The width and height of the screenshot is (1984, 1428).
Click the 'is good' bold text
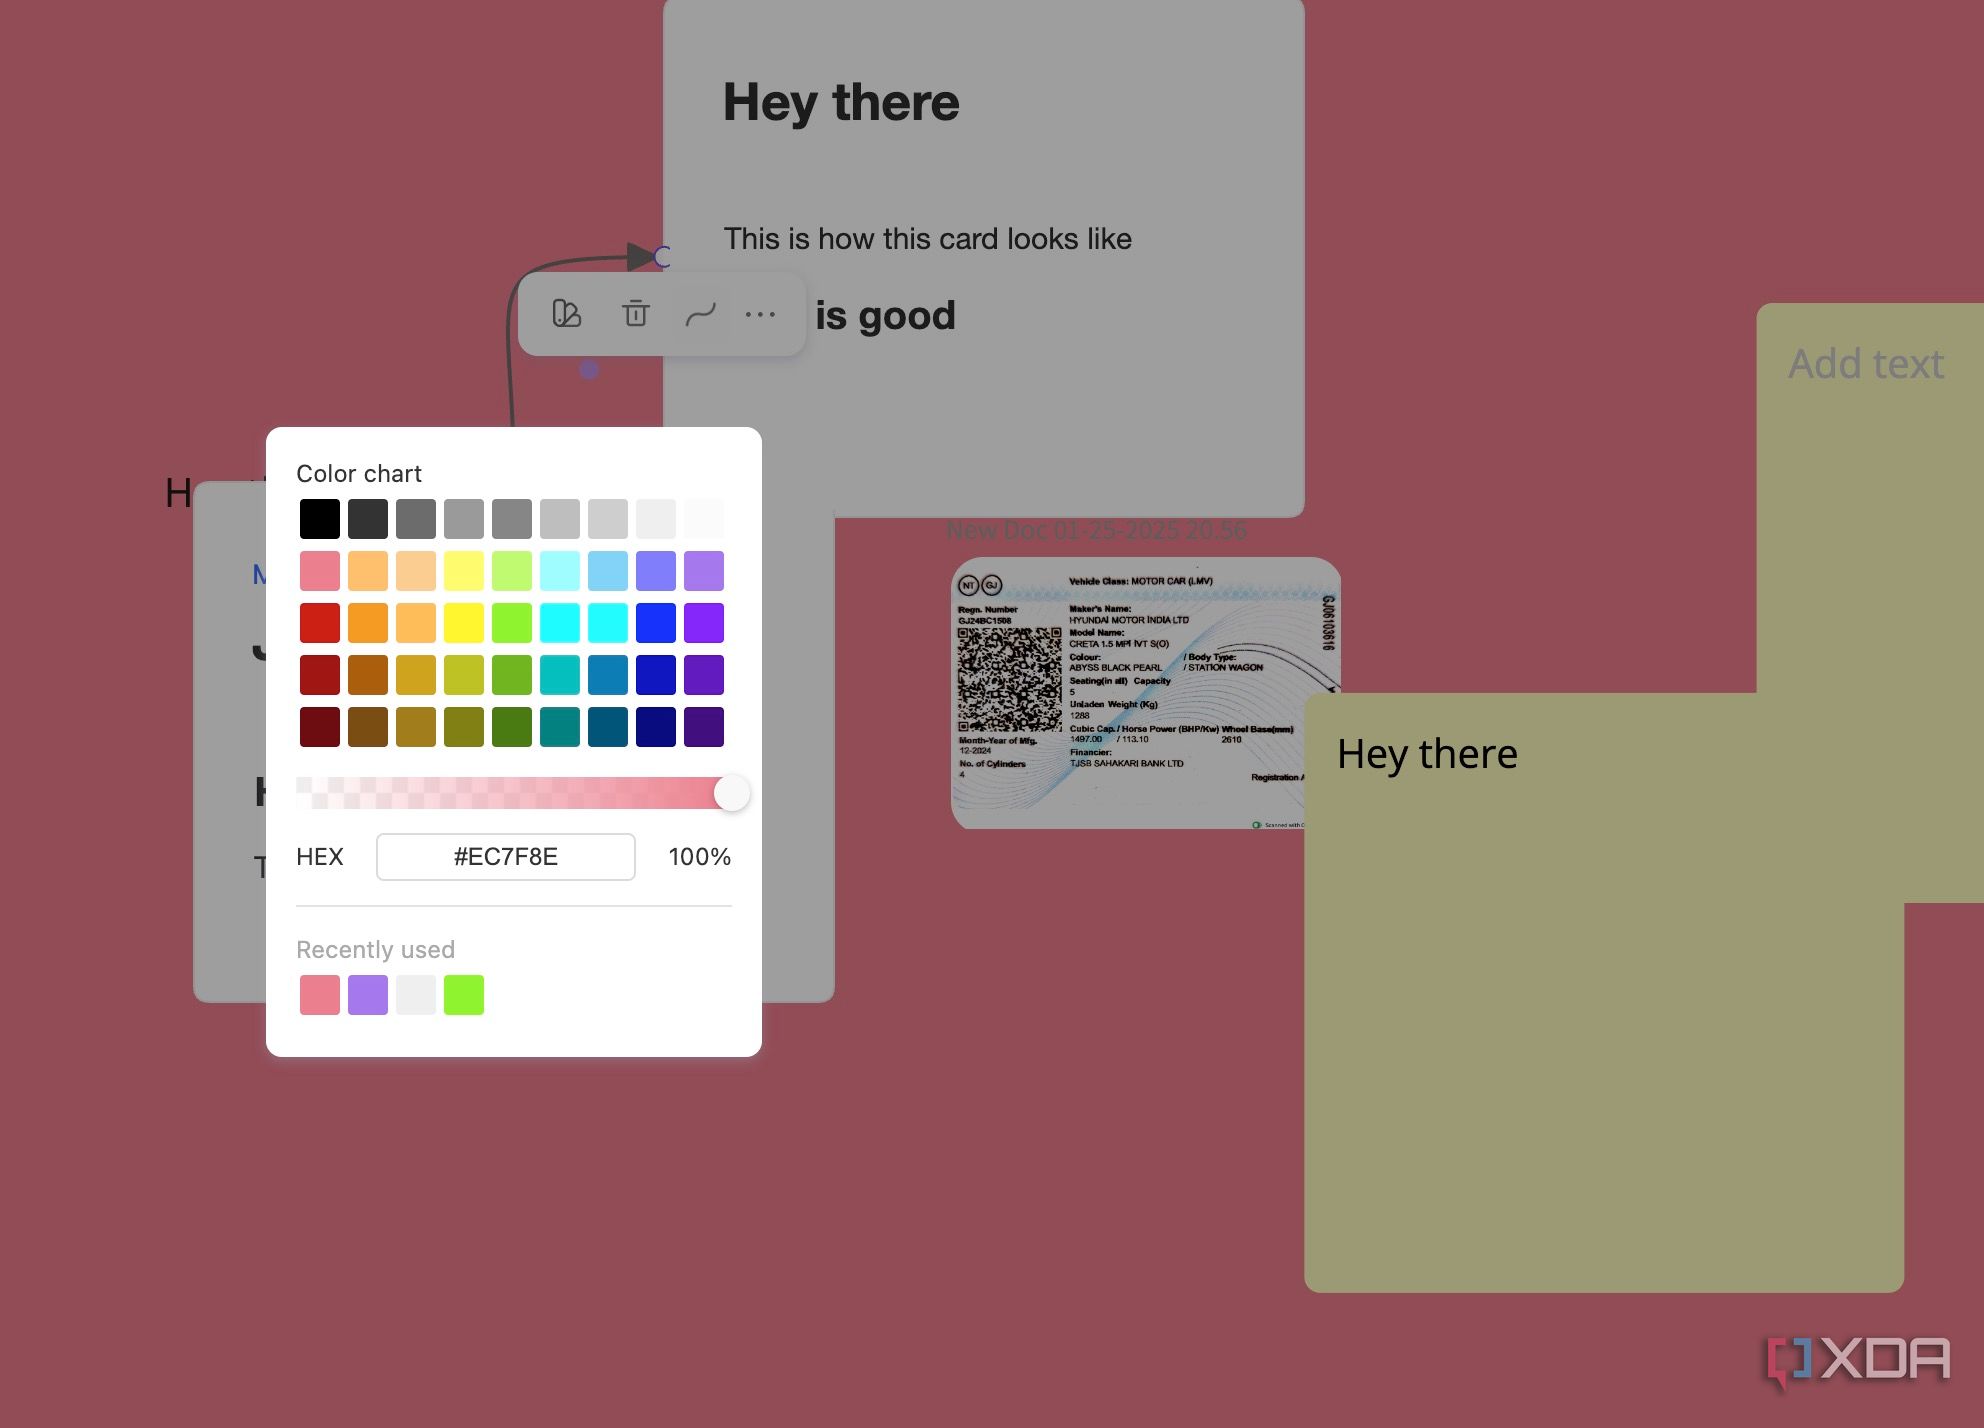[x=886, y=316]
